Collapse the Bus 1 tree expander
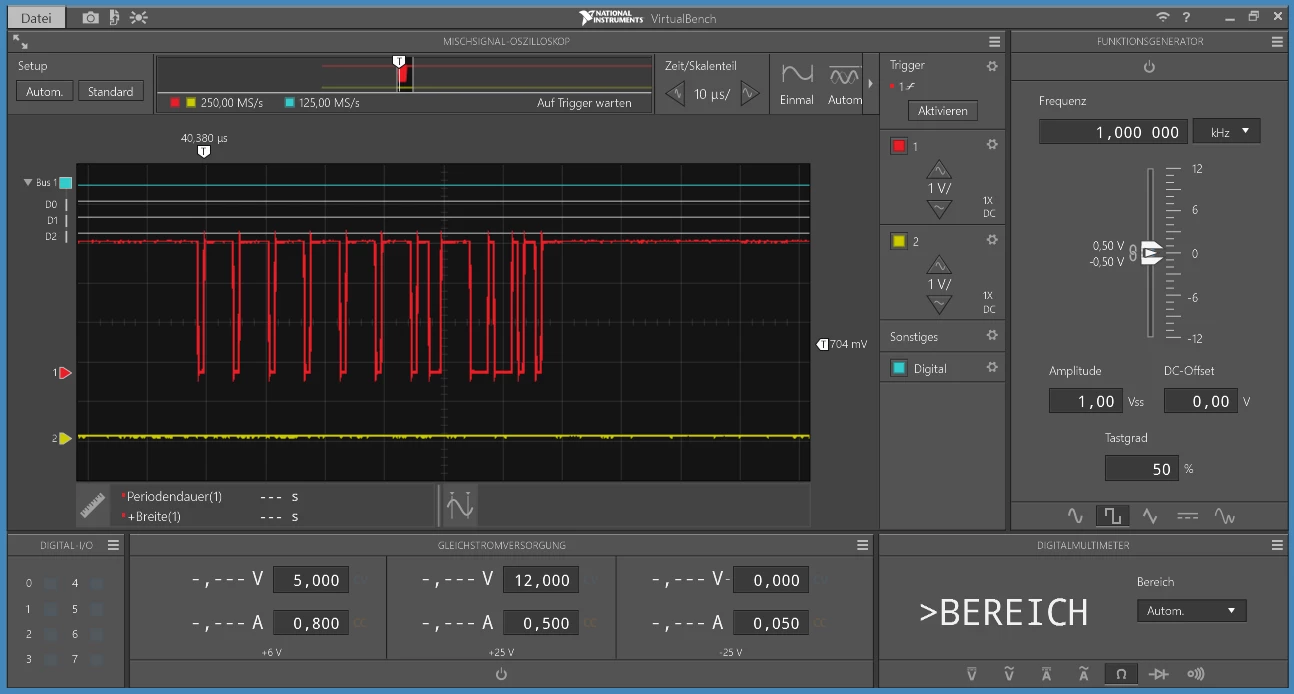Viewport: 1294px width, 694px height. [28, 183]
